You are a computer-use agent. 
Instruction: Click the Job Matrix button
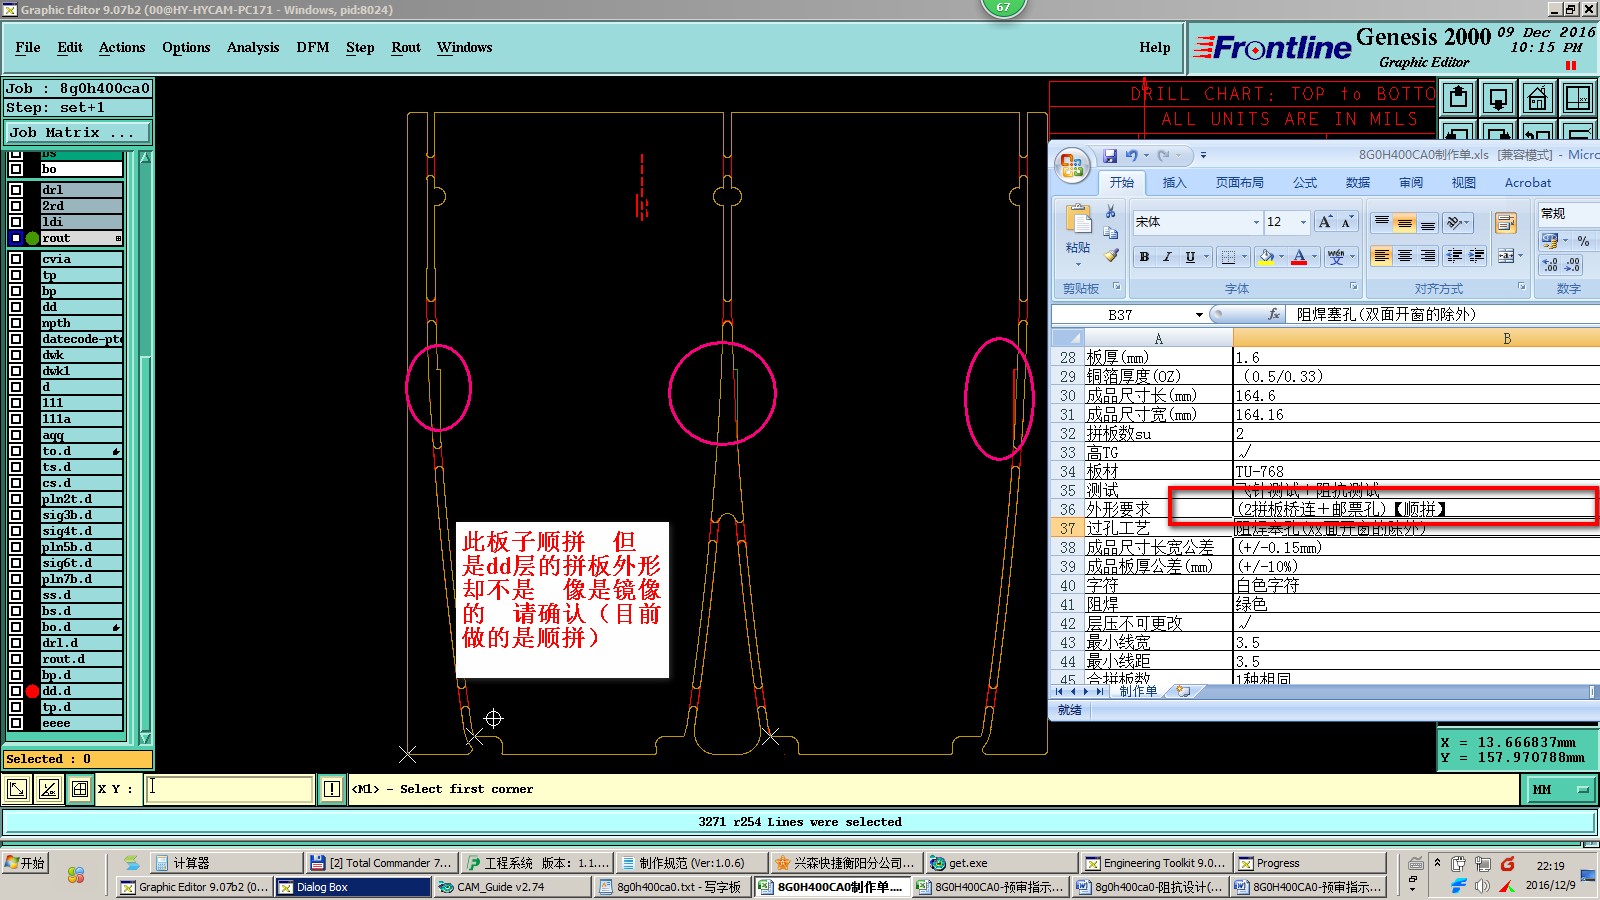point(77,132)
